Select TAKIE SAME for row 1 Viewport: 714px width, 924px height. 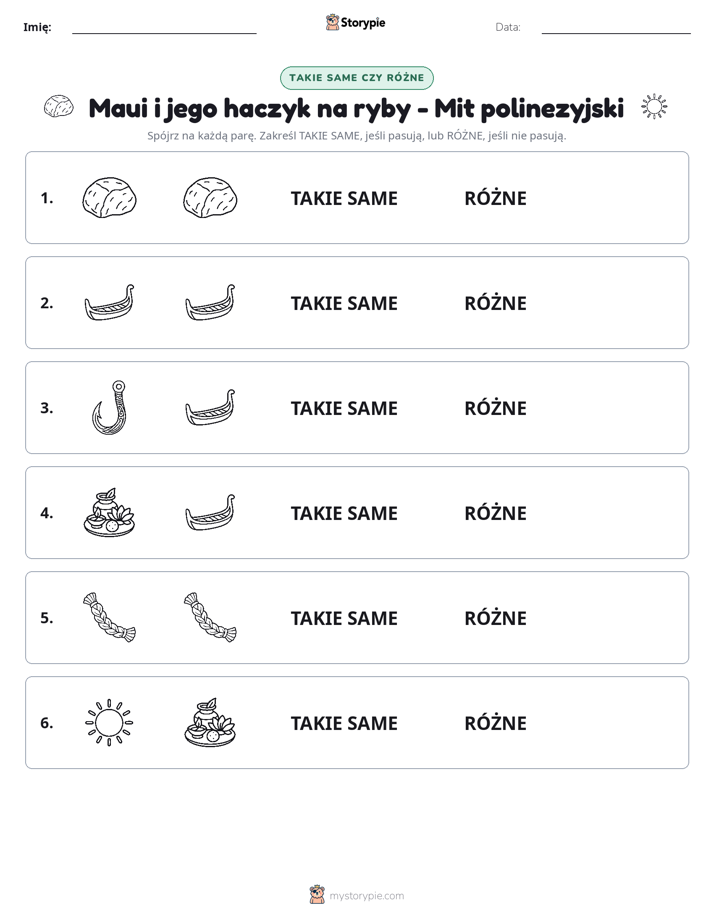click(x=344, y=199)
